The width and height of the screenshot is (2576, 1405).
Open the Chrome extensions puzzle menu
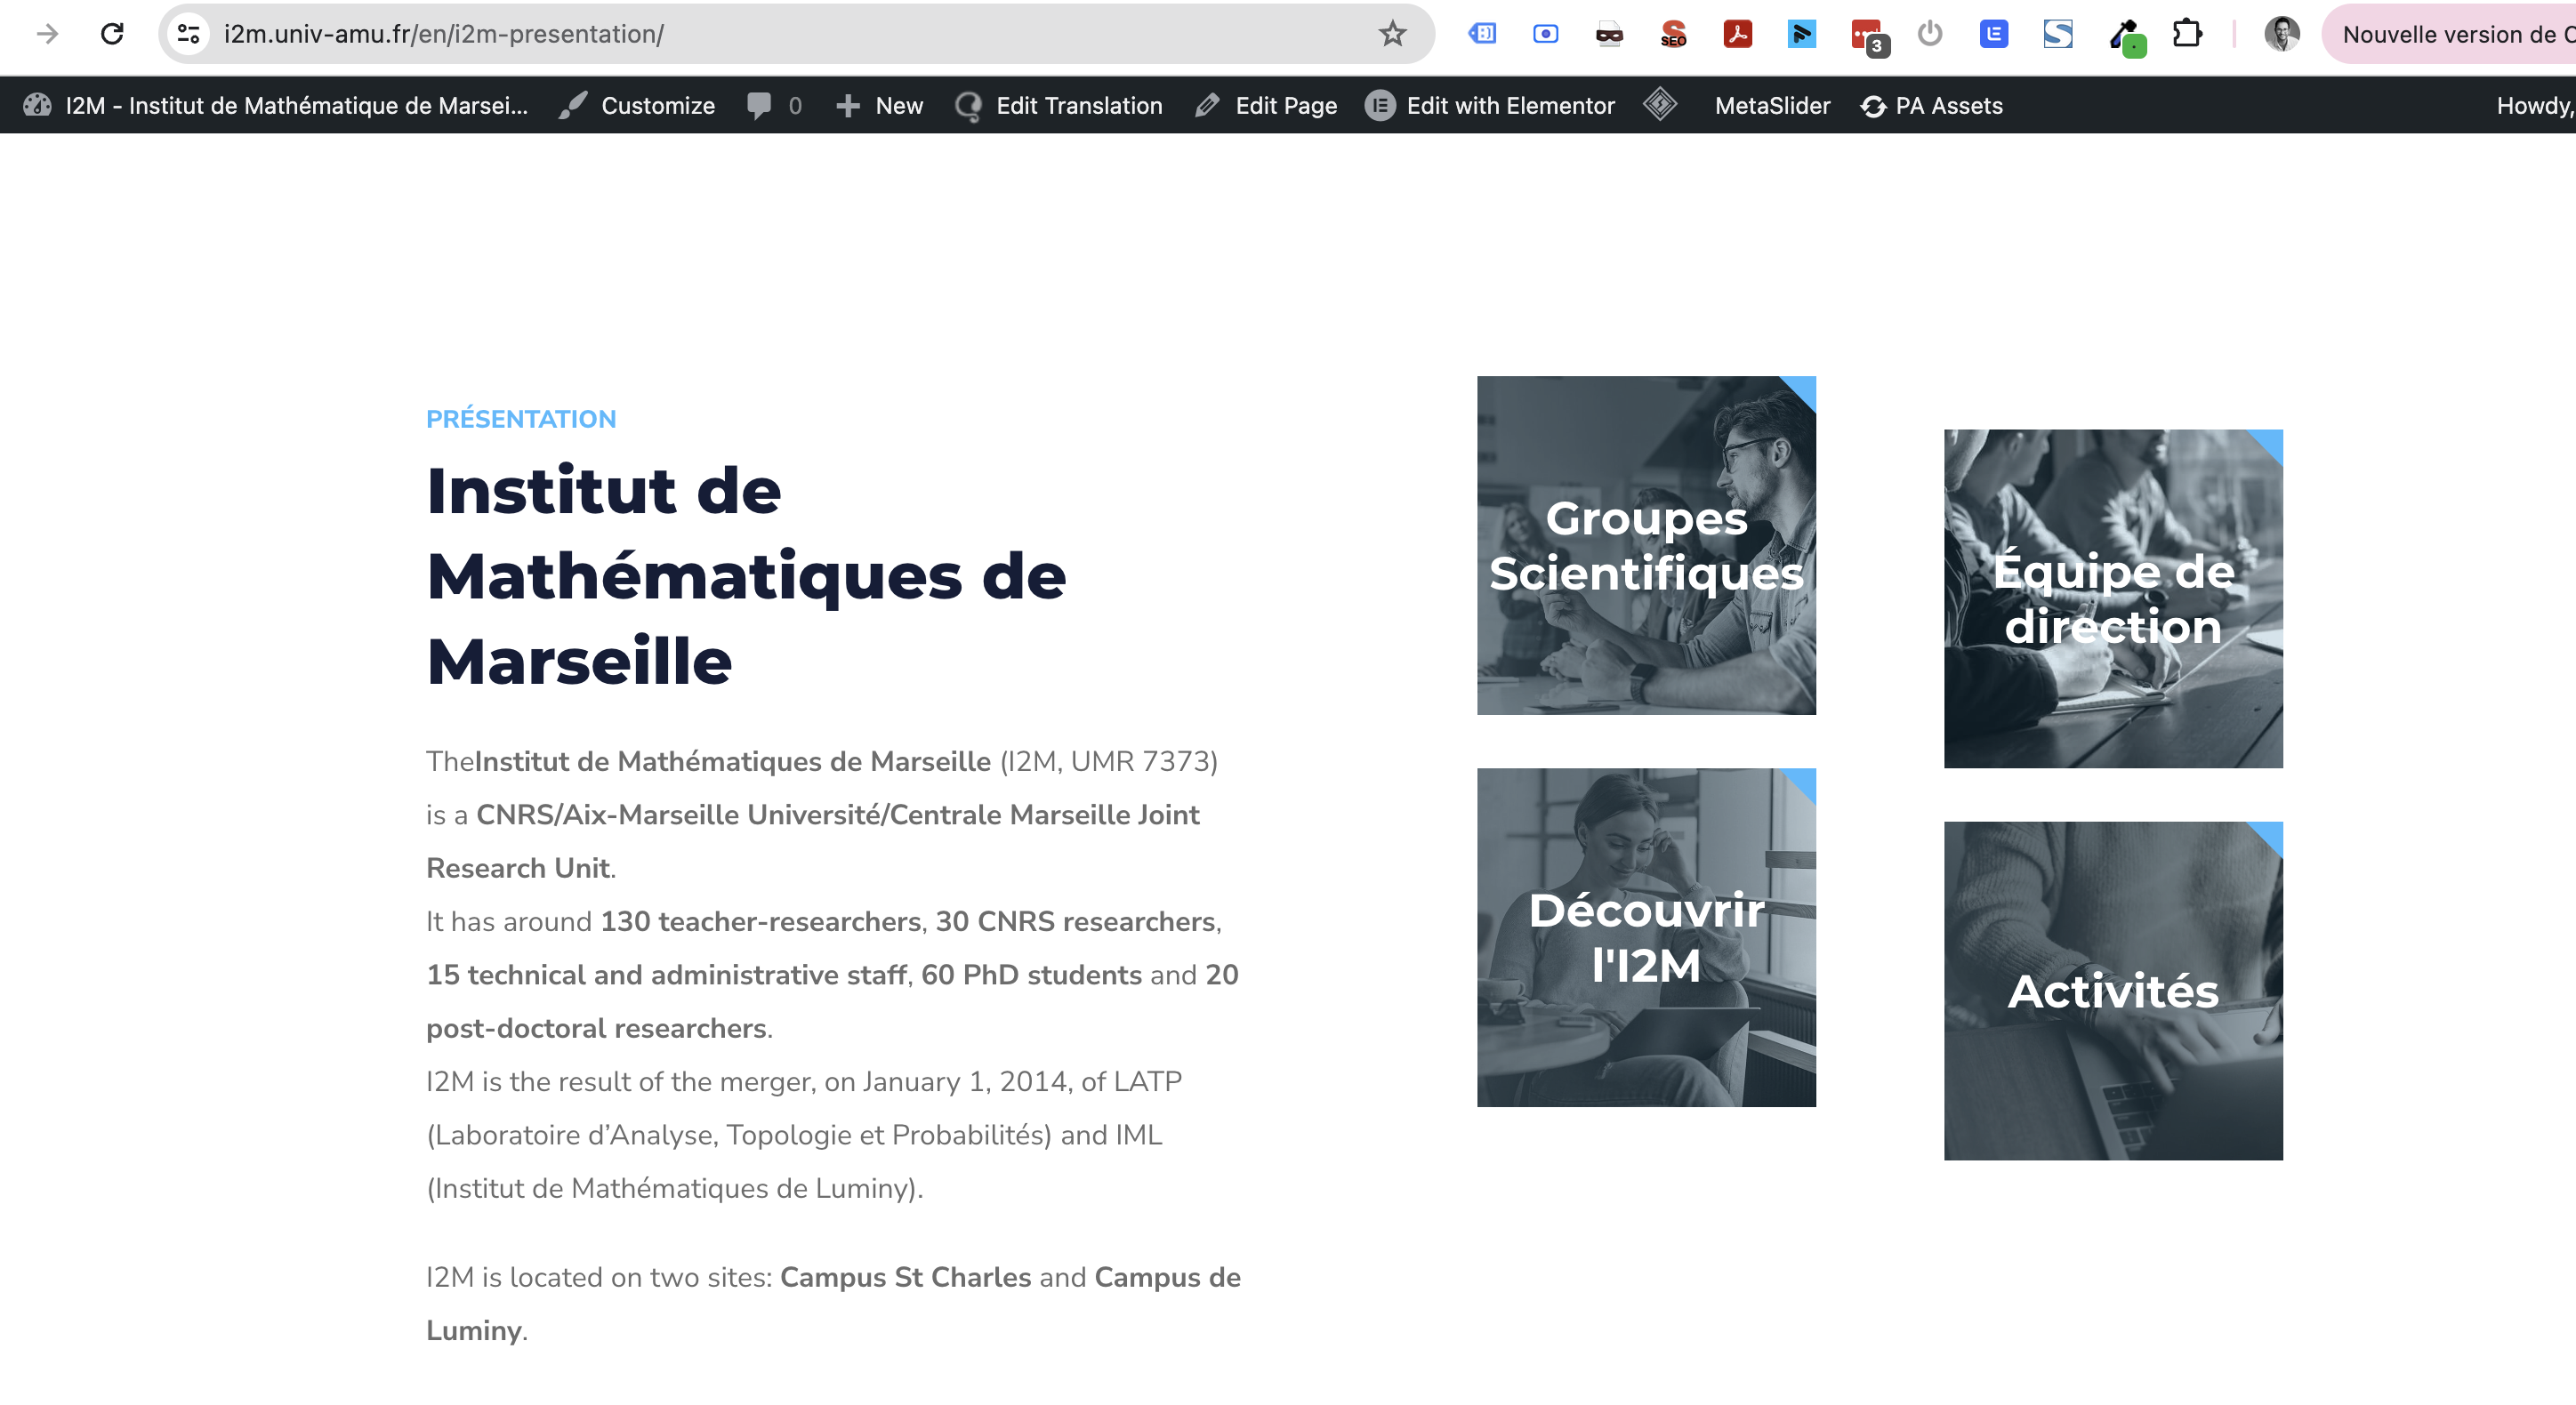2187,34
